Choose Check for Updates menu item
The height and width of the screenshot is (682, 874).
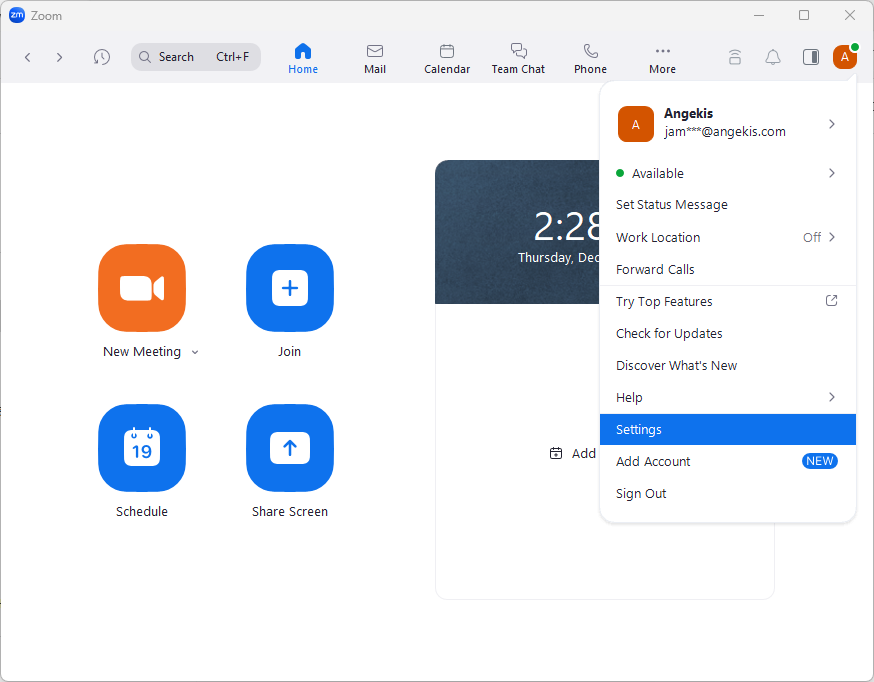[x=669, y=333]
